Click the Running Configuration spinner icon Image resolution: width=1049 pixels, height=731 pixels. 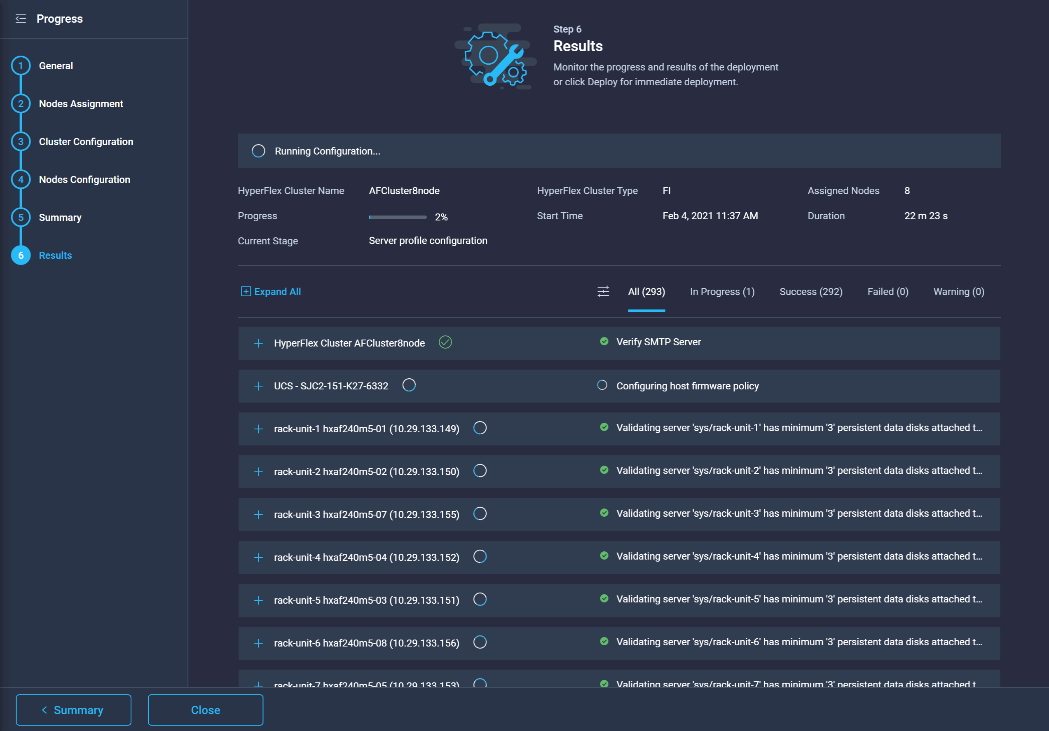pyautogui.click(x=258, y=151)
